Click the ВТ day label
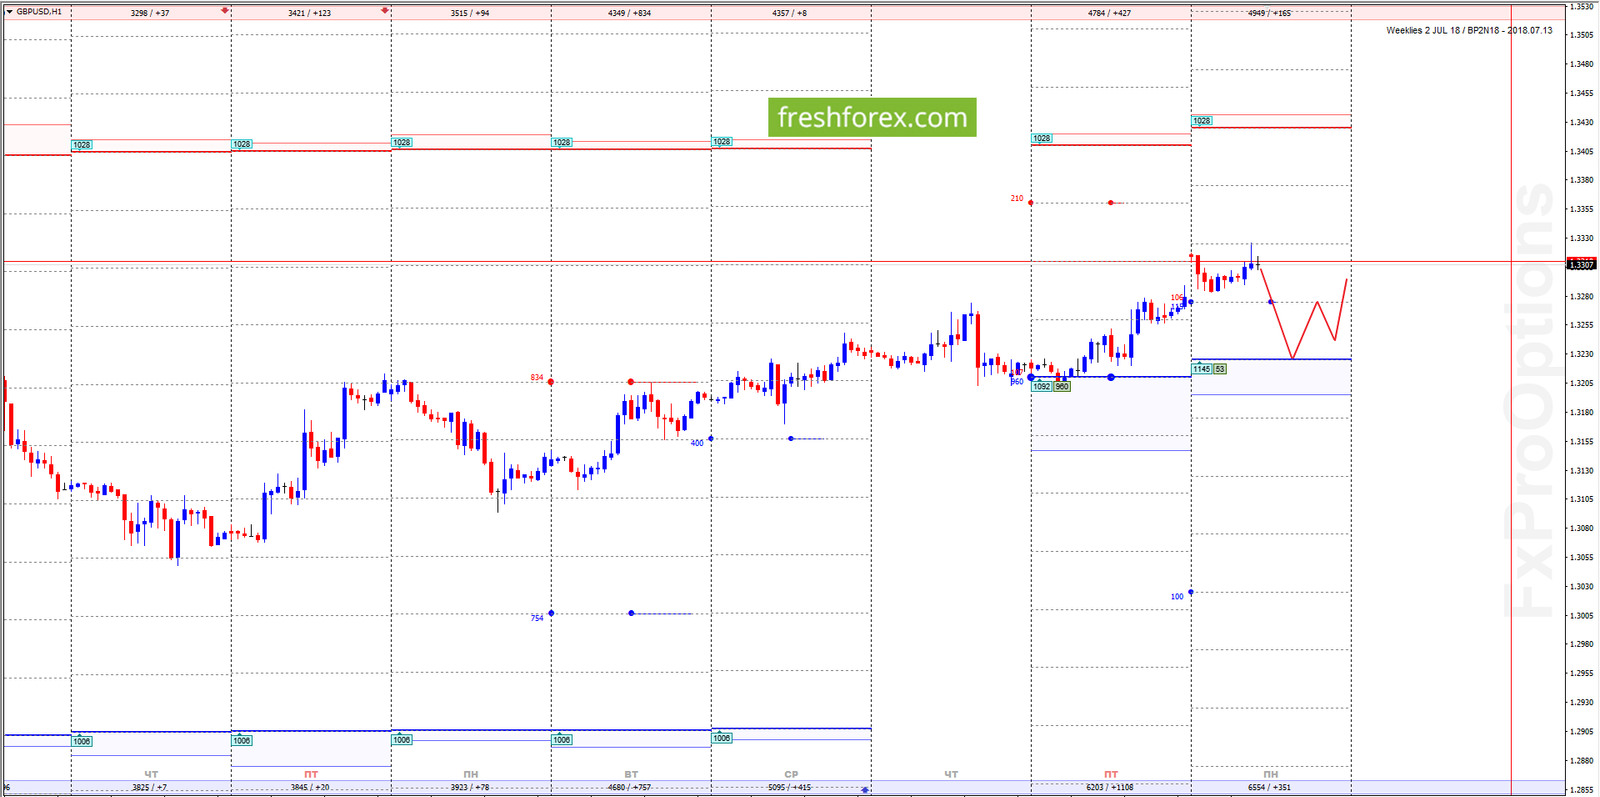 (x=631, y=774)
